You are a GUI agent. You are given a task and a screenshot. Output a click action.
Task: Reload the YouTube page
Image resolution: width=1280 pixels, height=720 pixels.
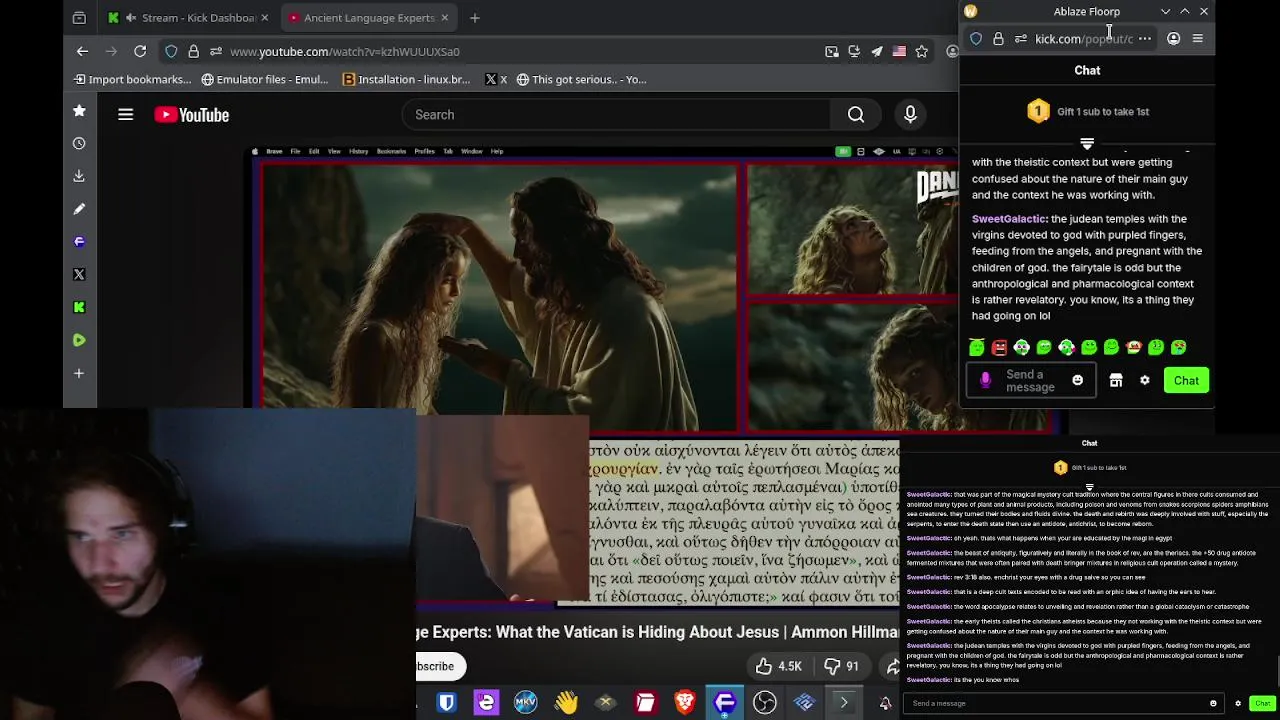pos(140,51)
